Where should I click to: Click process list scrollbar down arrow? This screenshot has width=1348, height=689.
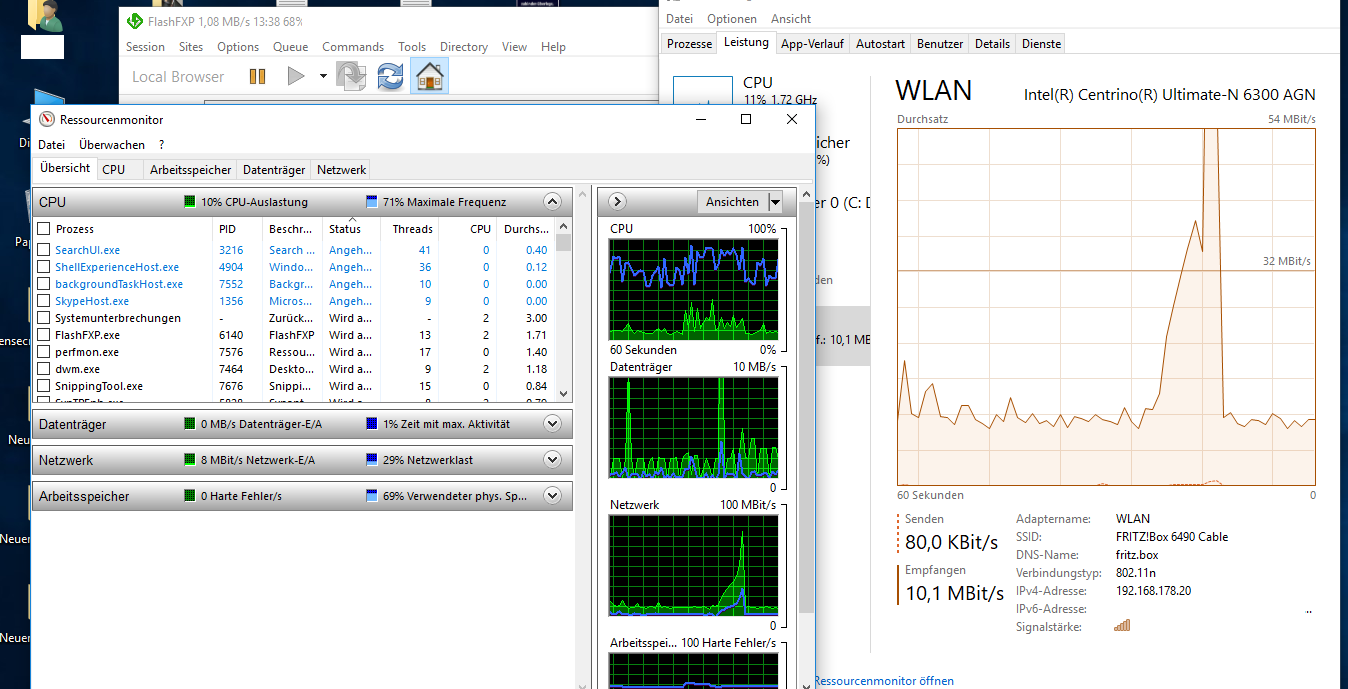563,394
